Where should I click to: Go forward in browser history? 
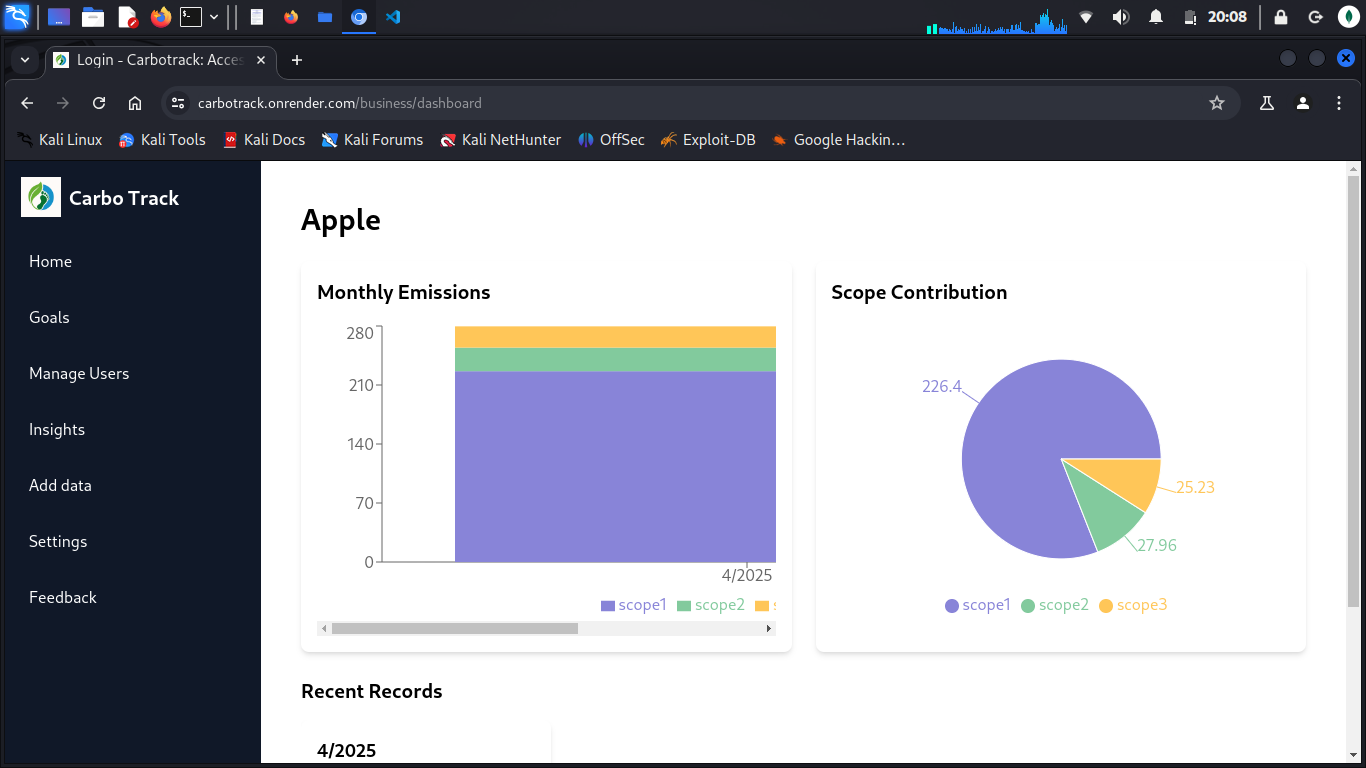pos(63,103)
